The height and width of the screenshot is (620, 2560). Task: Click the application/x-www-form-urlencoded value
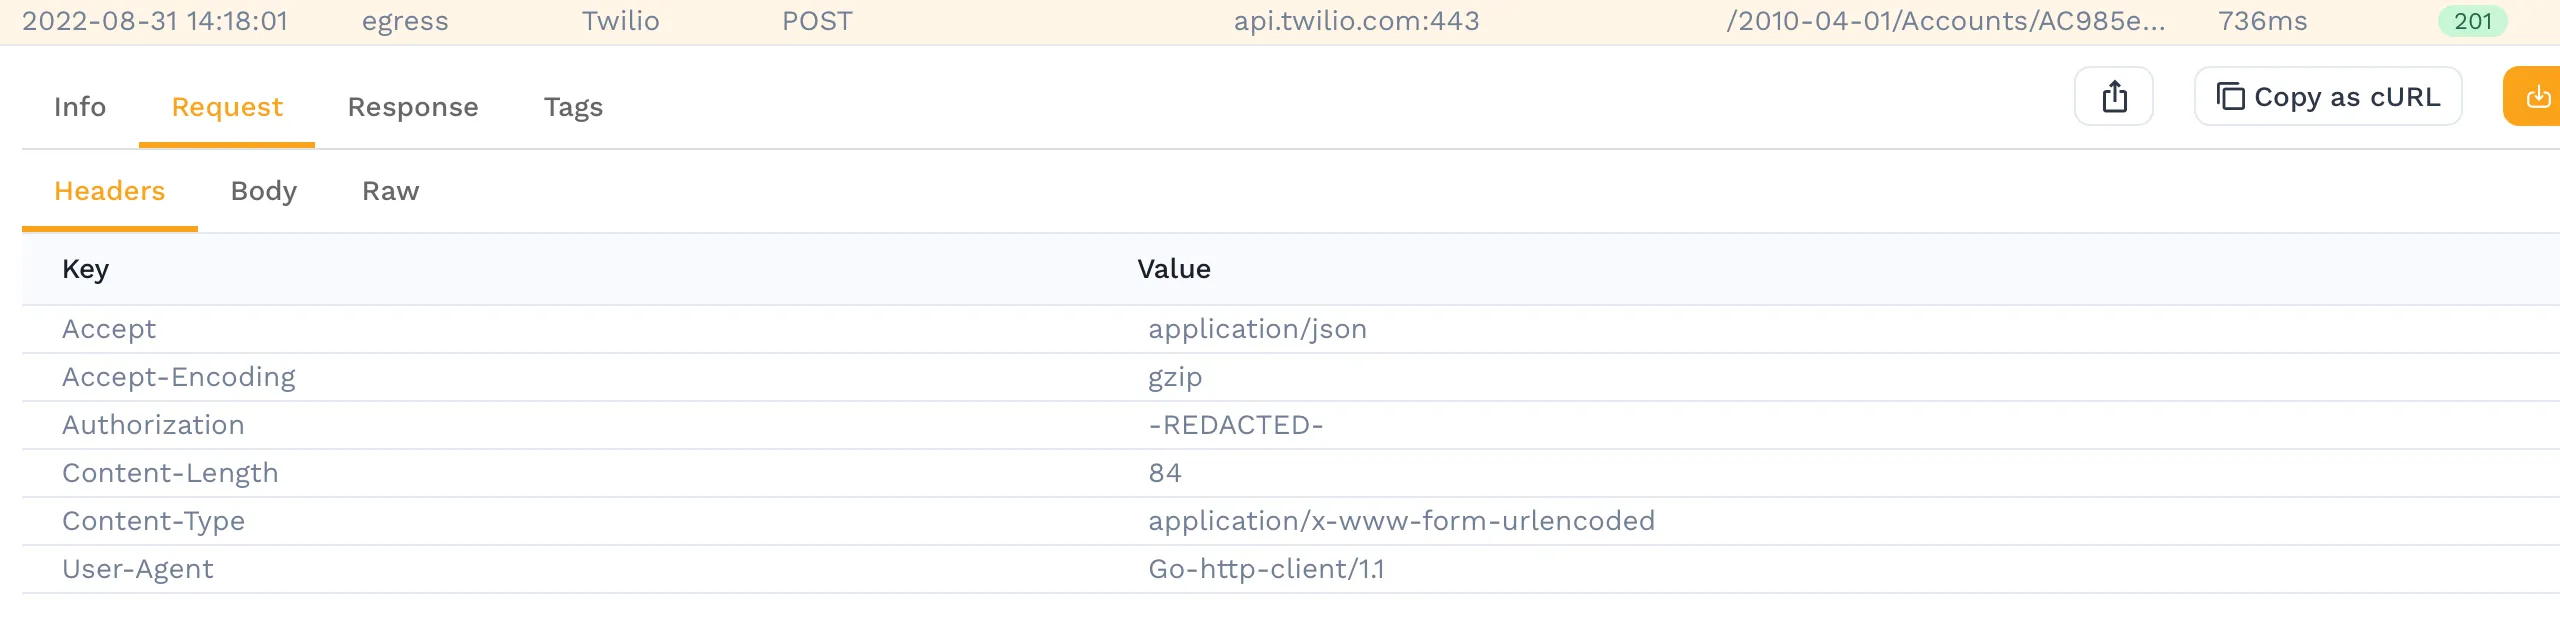click(x=1401, y=521)
